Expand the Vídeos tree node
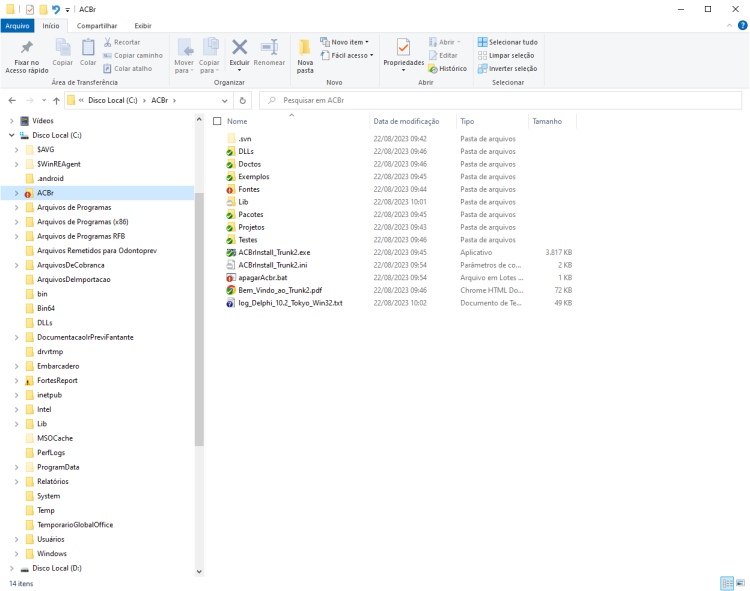Viewport: 750px width, 591px height. pos(12,121)
